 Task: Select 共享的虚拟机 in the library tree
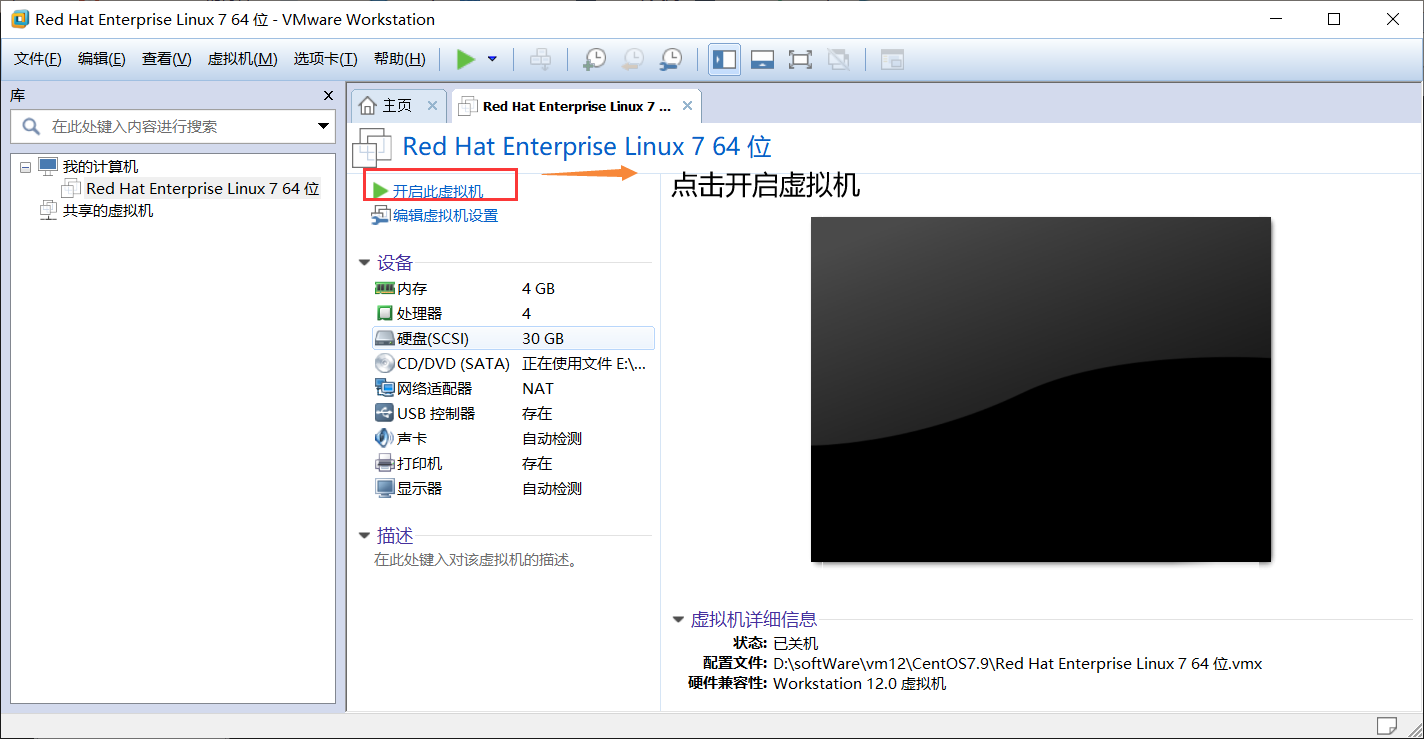coord(108,211)
